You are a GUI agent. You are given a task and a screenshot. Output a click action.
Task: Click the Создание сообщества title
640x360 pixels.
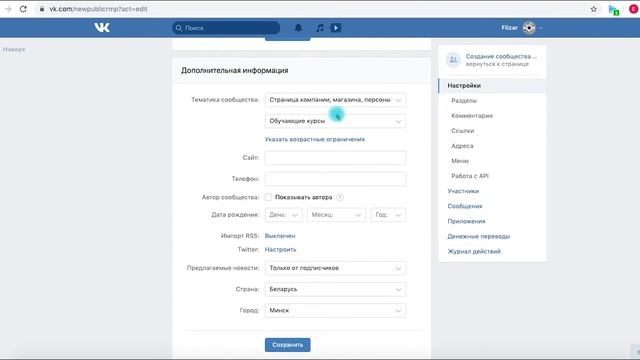(x=501, y=56)
